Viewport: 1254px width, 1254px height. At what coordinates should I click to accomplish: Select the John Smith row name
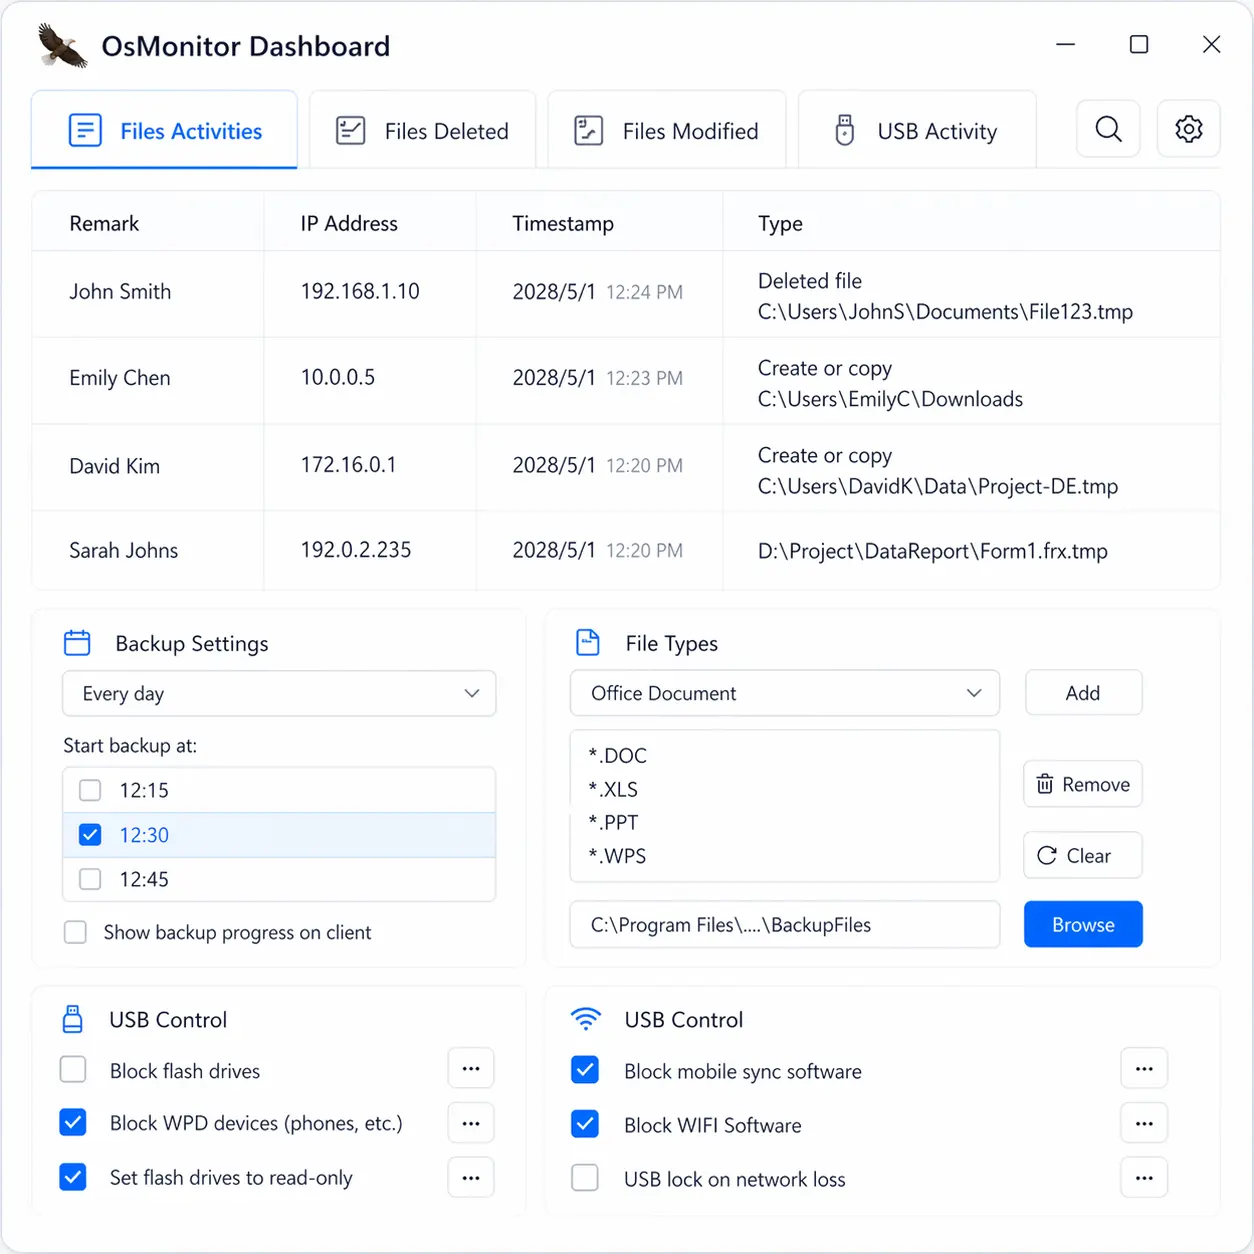[120, 291]
